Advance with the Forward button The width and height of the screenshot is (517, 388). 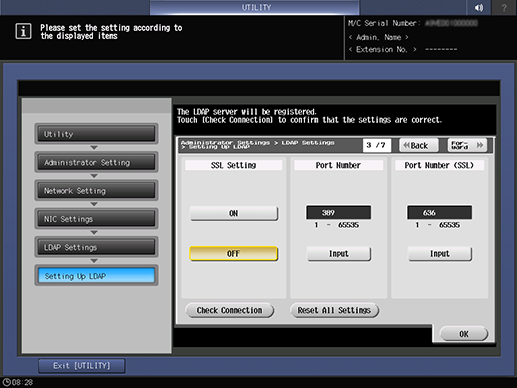tap(467, 145)
